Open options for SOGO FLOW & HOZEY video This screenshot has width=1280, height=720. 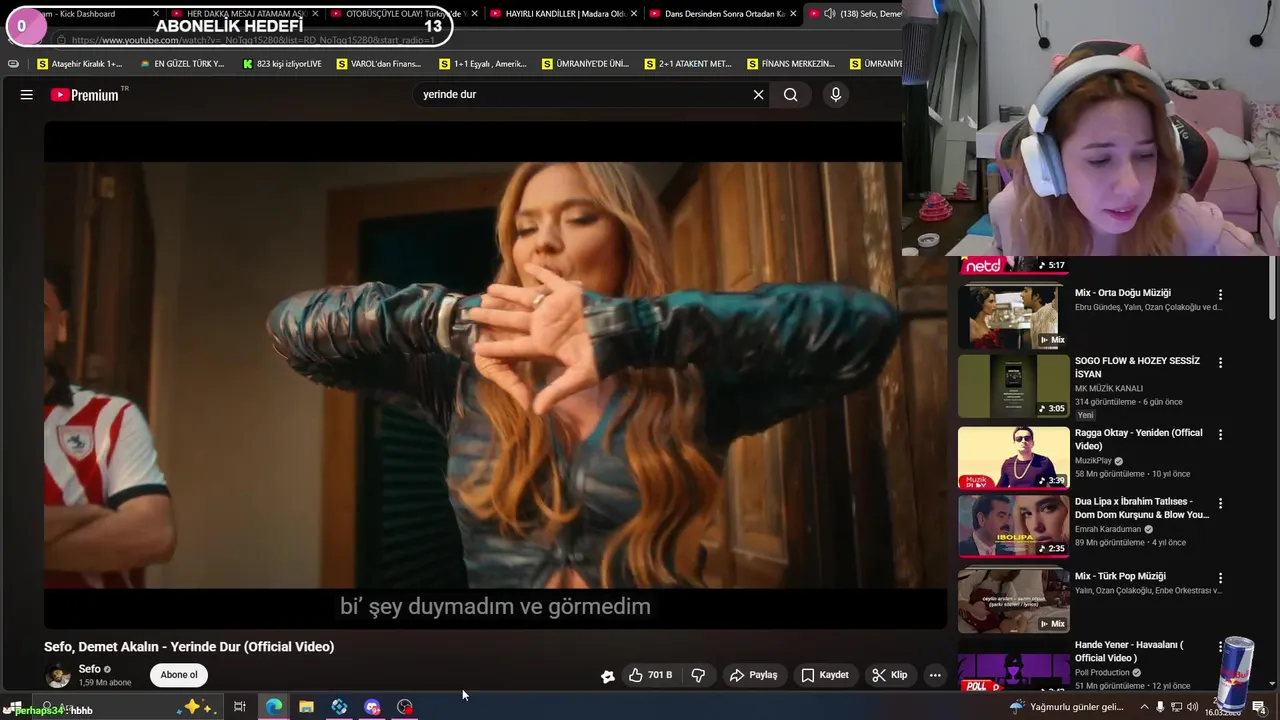pos(1220,363)
